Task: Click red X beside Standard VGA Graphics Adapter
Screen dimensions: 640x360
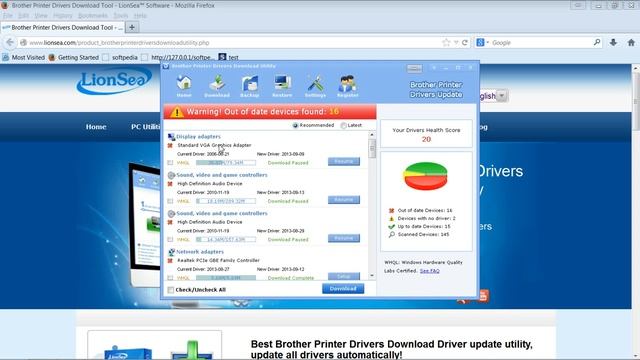Action: tap(170, 145)
